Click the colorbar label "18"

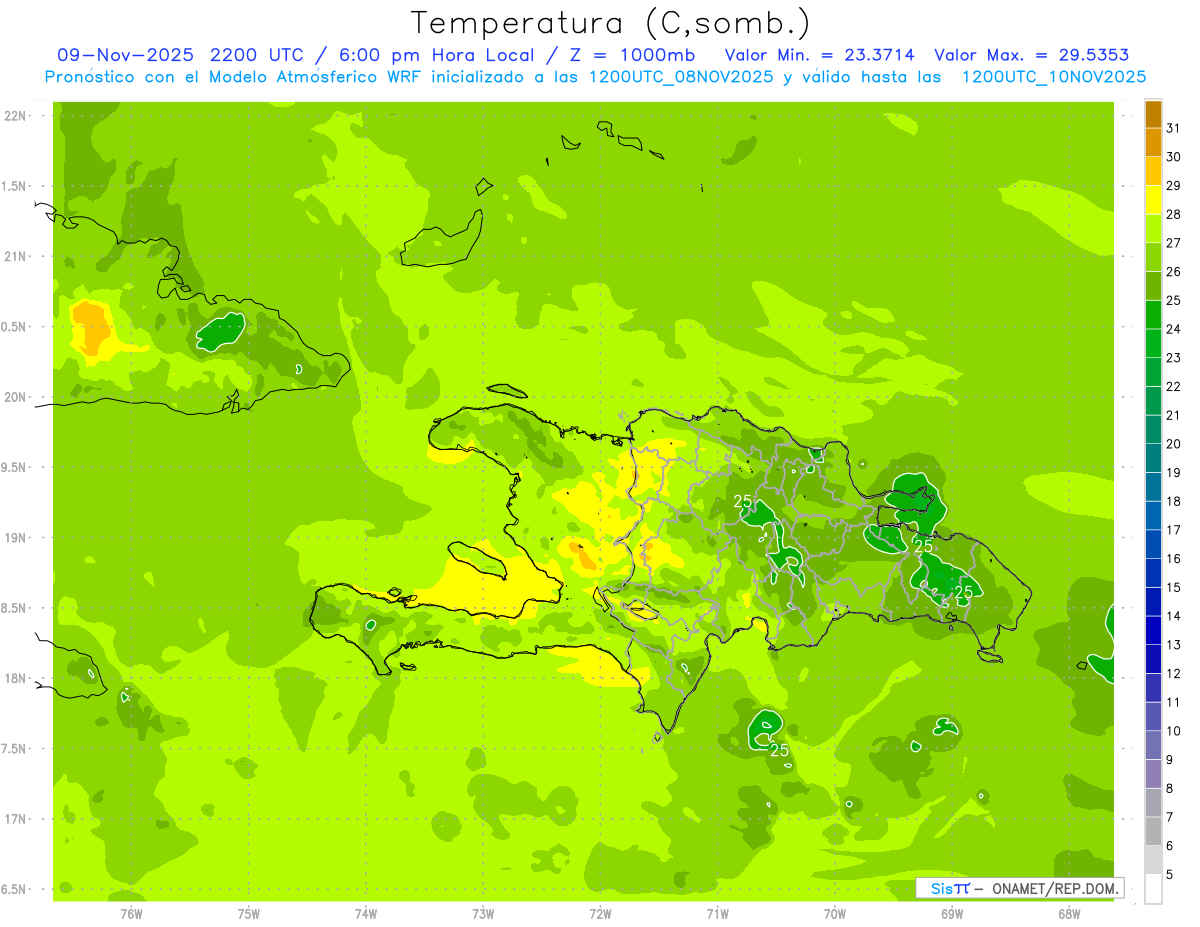(1173, 501)
